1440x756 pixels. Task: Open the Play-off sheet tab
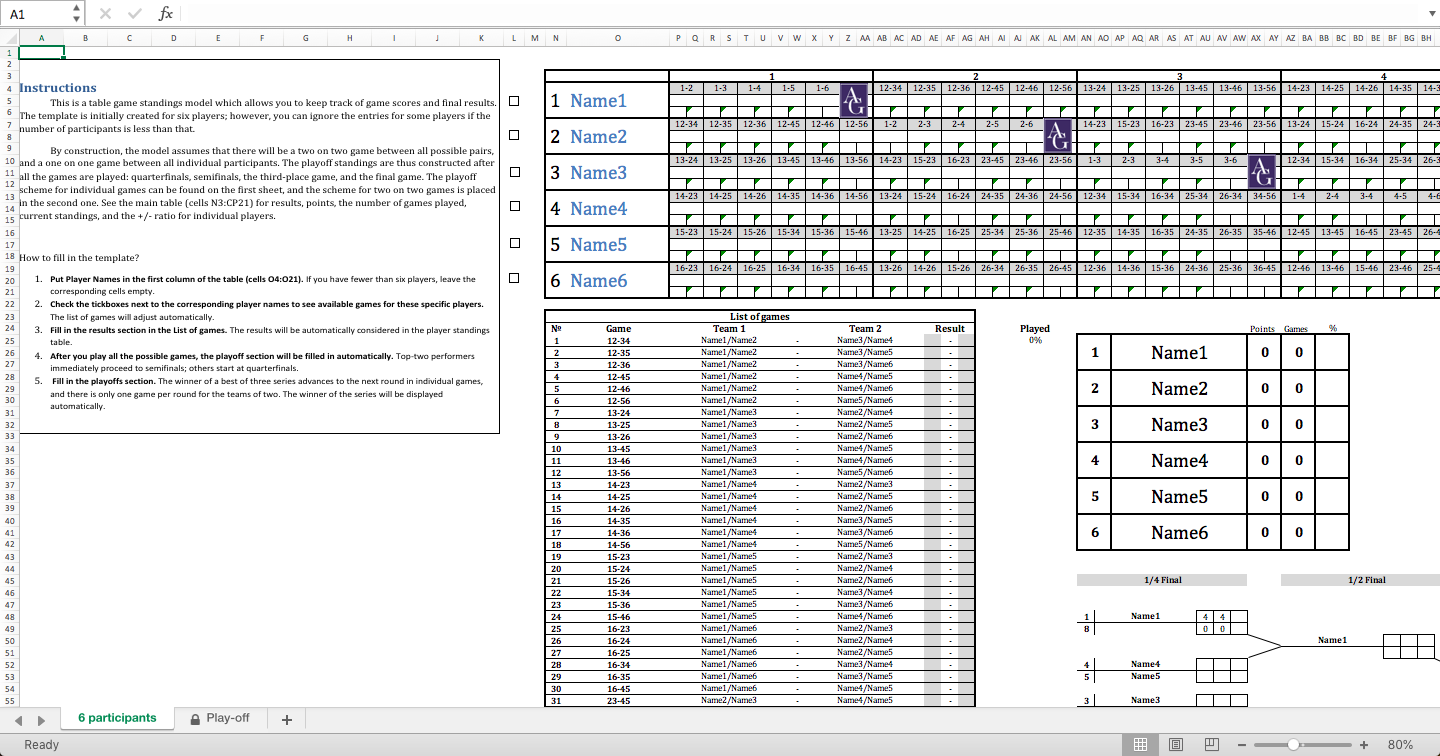click(219, 718)
